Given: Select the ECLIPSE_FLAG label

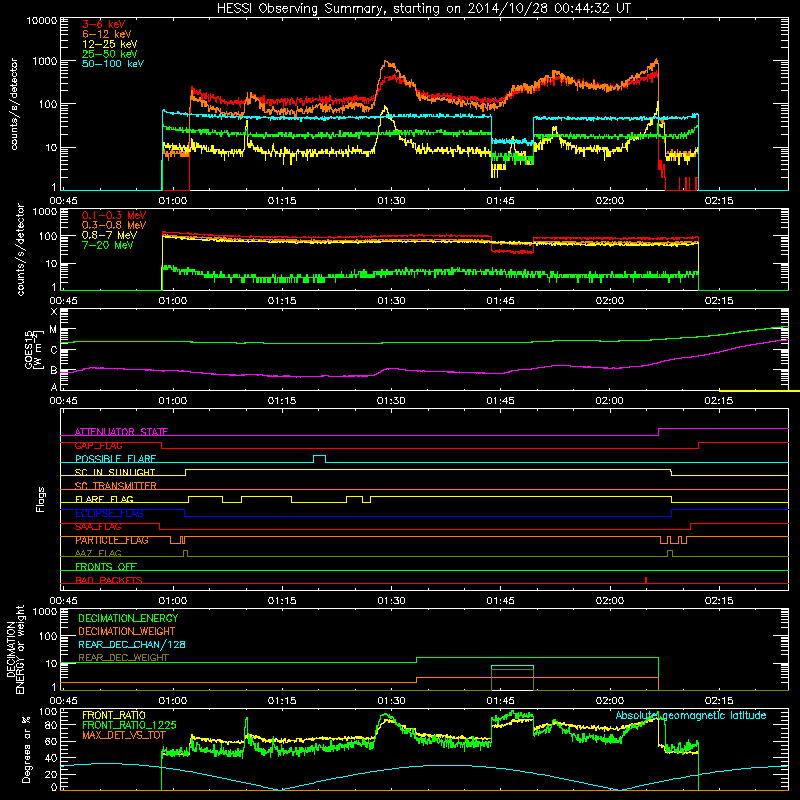Looking at the screenshot, I should 109,513.
